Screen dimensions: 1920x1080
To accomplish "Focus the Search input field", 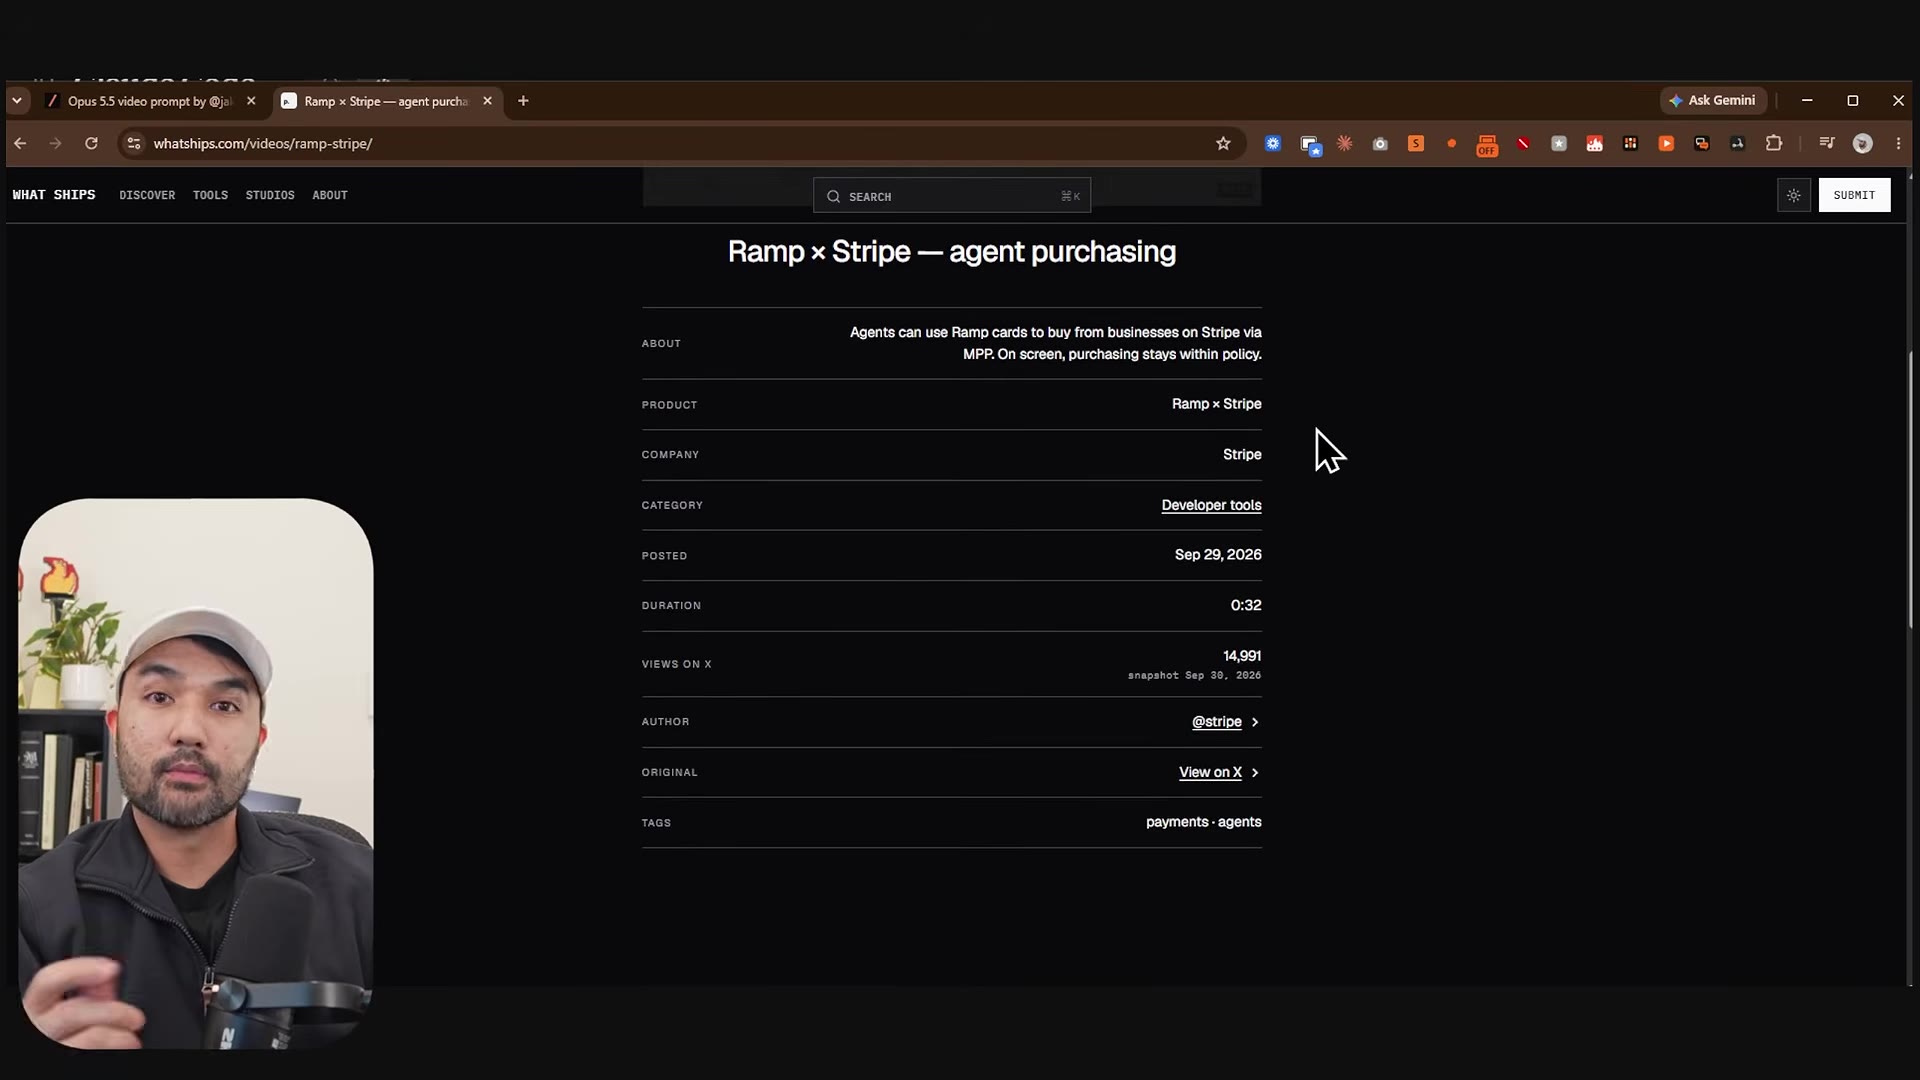I will 952,196.
